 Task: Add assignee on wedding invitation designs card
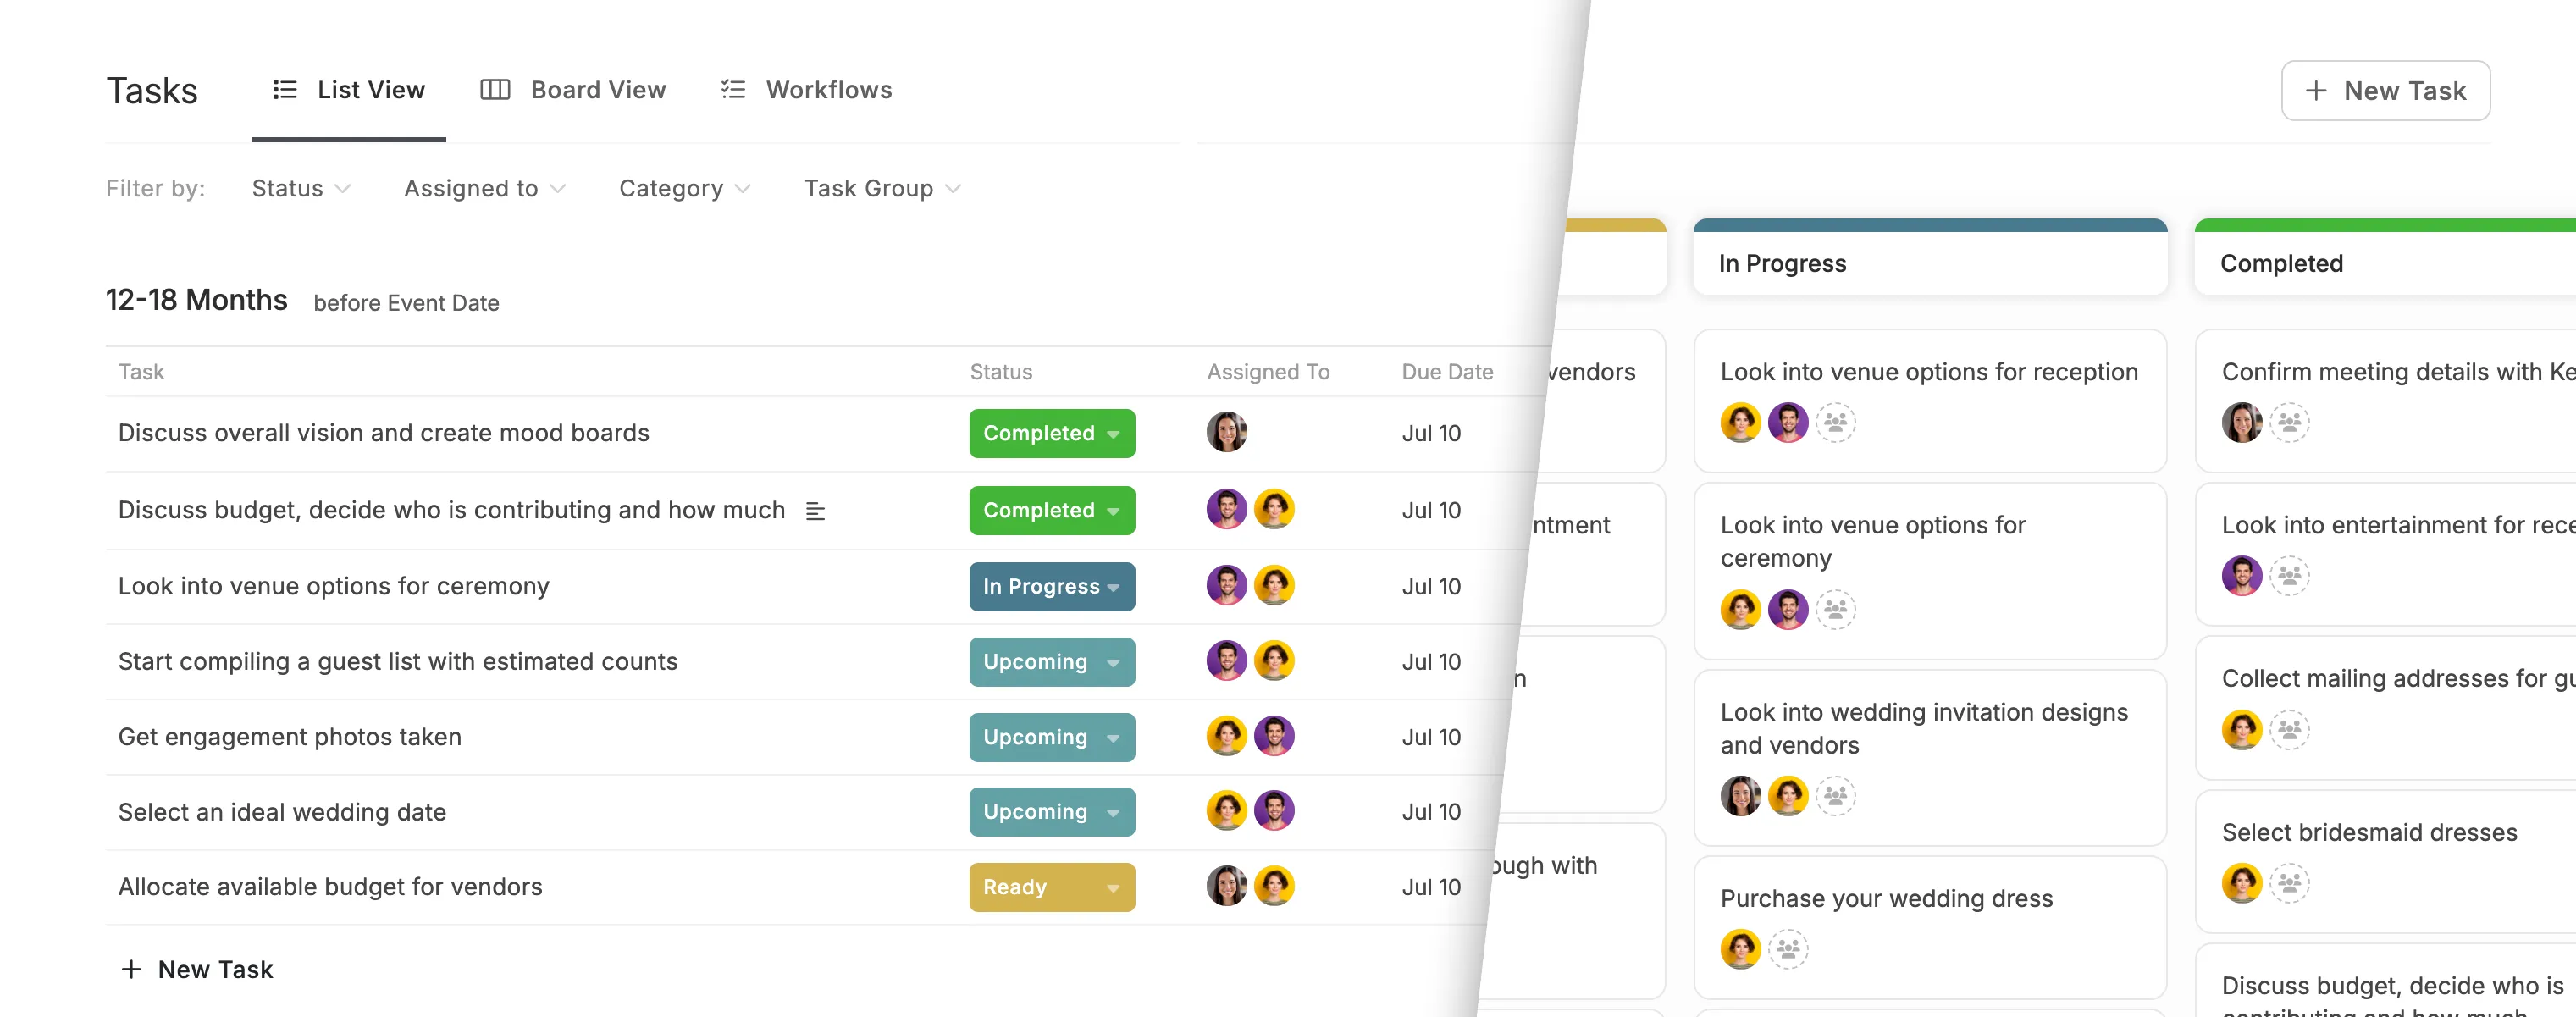coord(1835,796)
